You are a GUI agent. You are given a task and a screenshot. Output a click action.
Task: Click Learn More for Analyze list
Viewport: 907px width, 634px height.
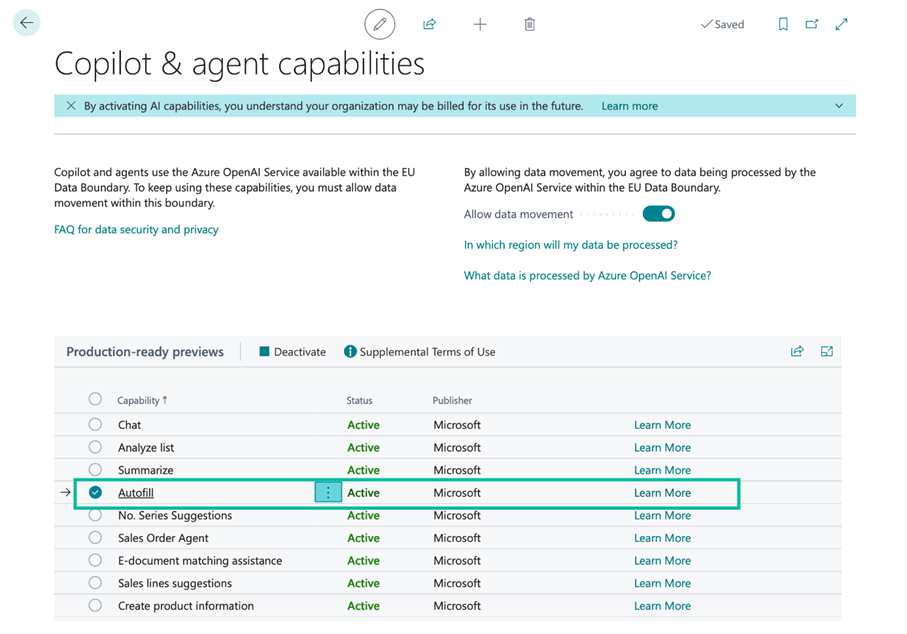[x=662, y=448]
